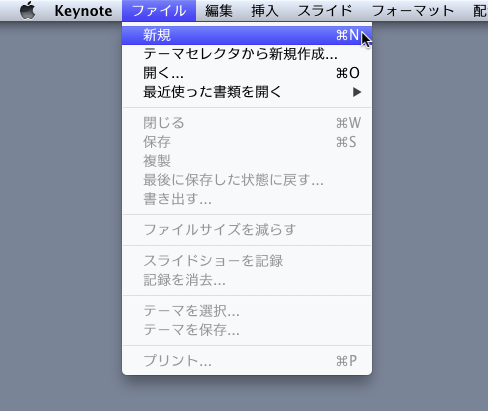Open the Keynote application menu
Viewport: 488px width, 411px height.
point(83,11)
